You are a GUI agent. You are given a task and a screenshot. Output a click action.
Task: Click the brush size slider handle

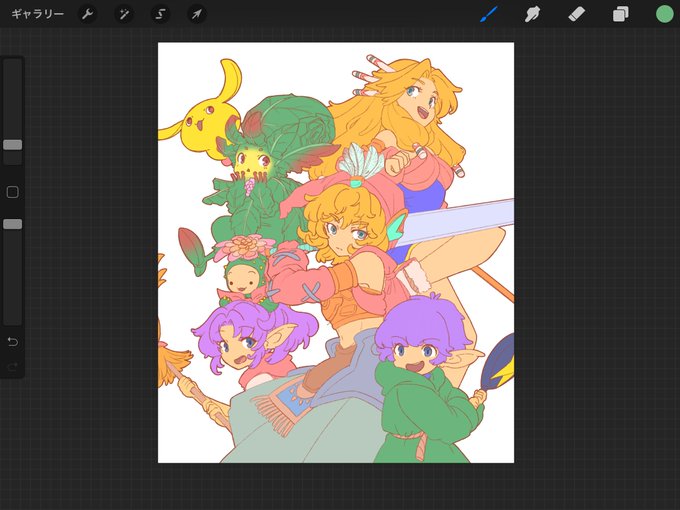point(13,145)
